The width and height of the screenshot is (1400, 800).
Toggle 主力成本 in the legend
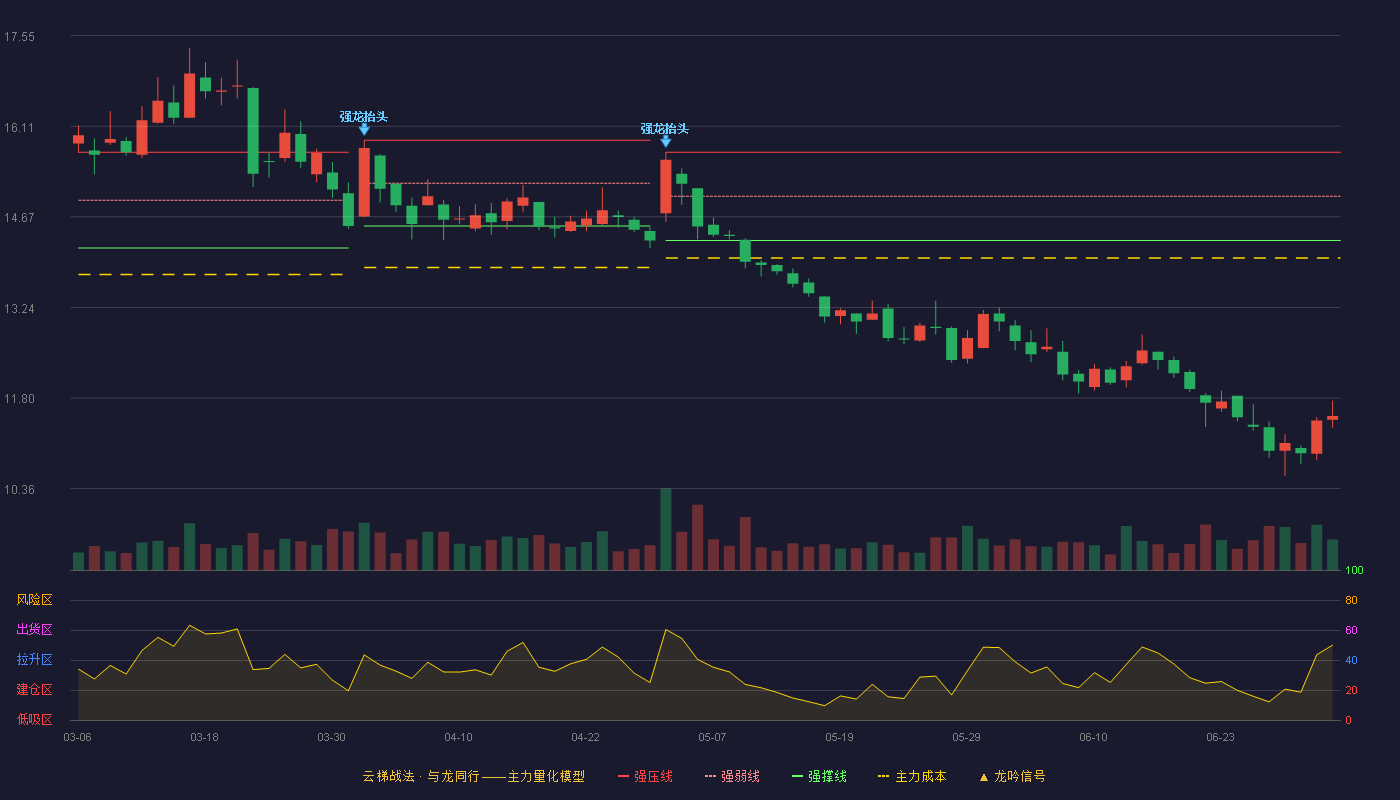point(912,776)
